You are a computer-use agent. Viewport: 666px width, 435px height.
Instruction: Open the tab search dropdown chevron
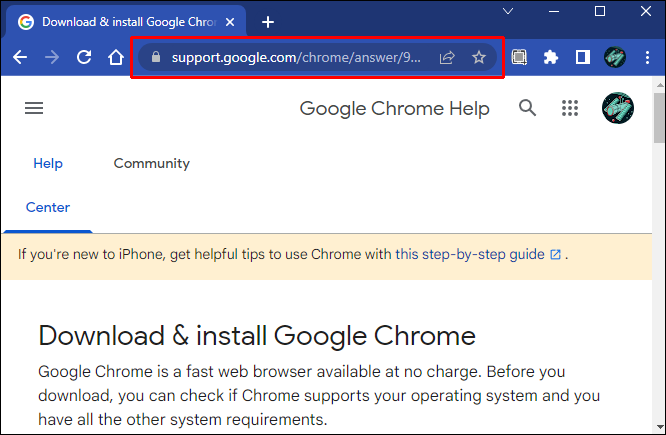tap(508, 11)
